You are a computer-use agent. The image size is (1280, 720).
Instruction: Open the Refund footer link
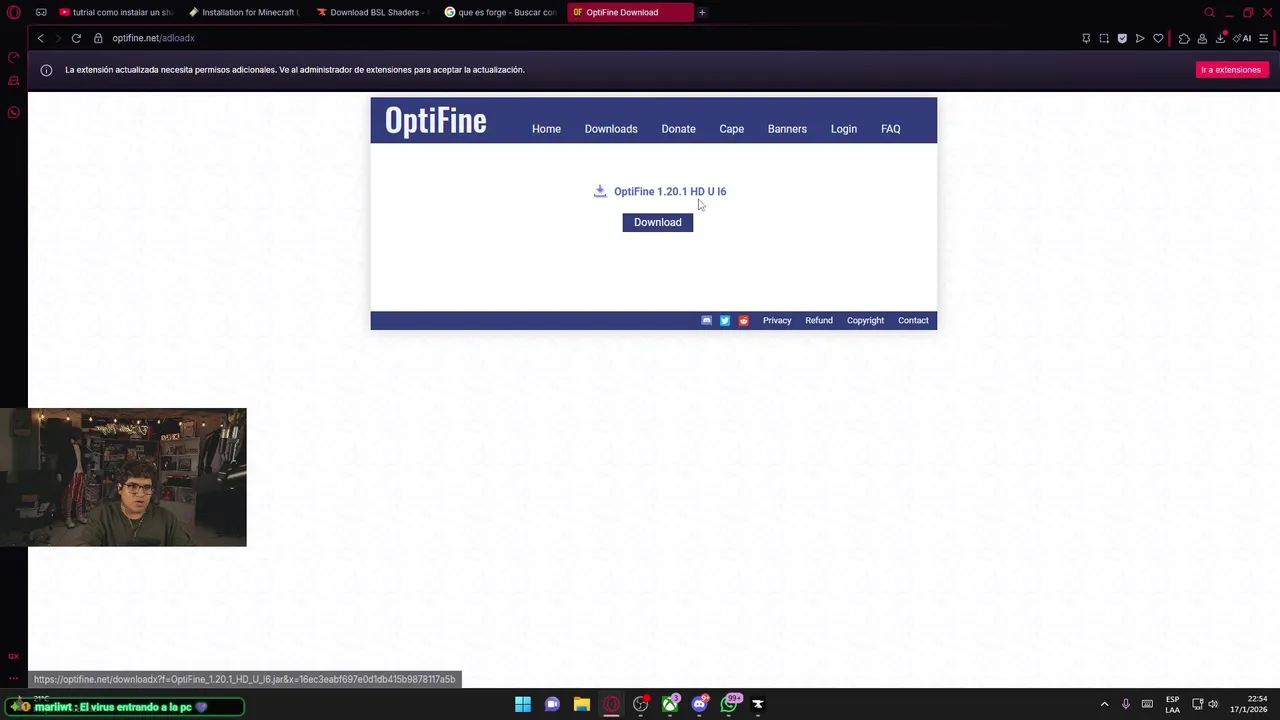tap(819, 321)
